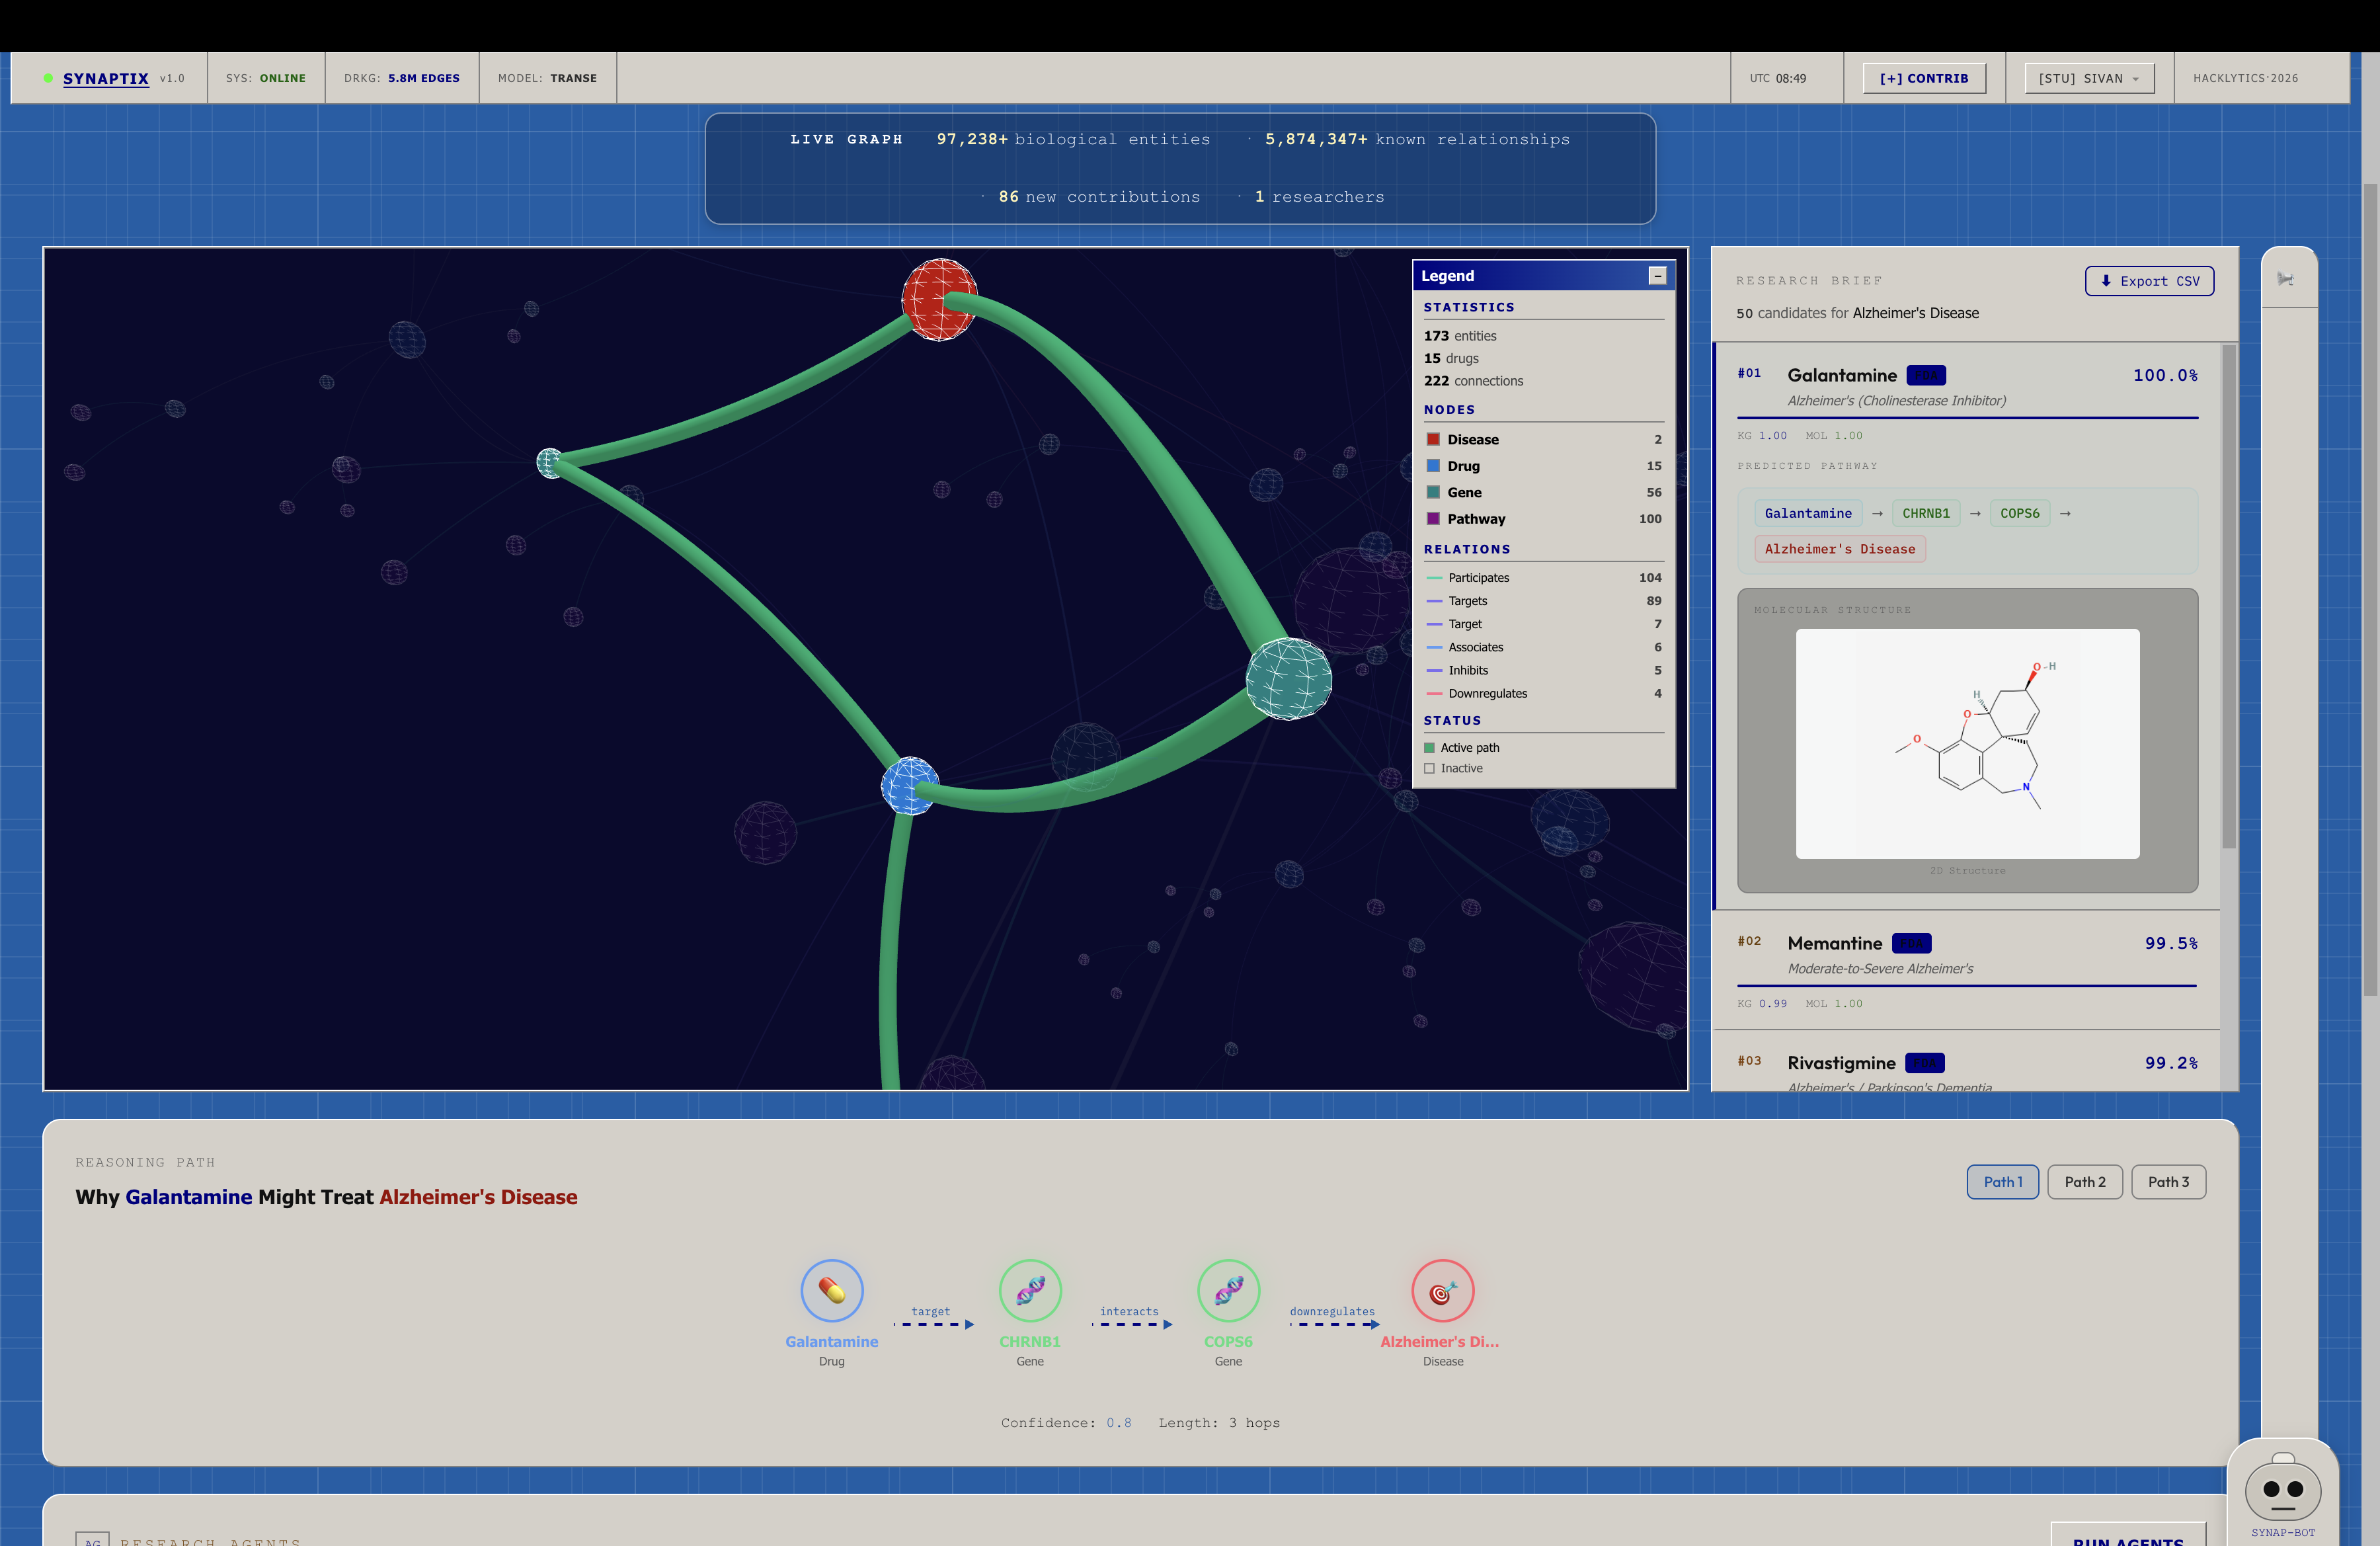Toggle the Pathway node type in legend
The width and height of the screenshot is (2380, 1546).
(x=1475, y=519)
